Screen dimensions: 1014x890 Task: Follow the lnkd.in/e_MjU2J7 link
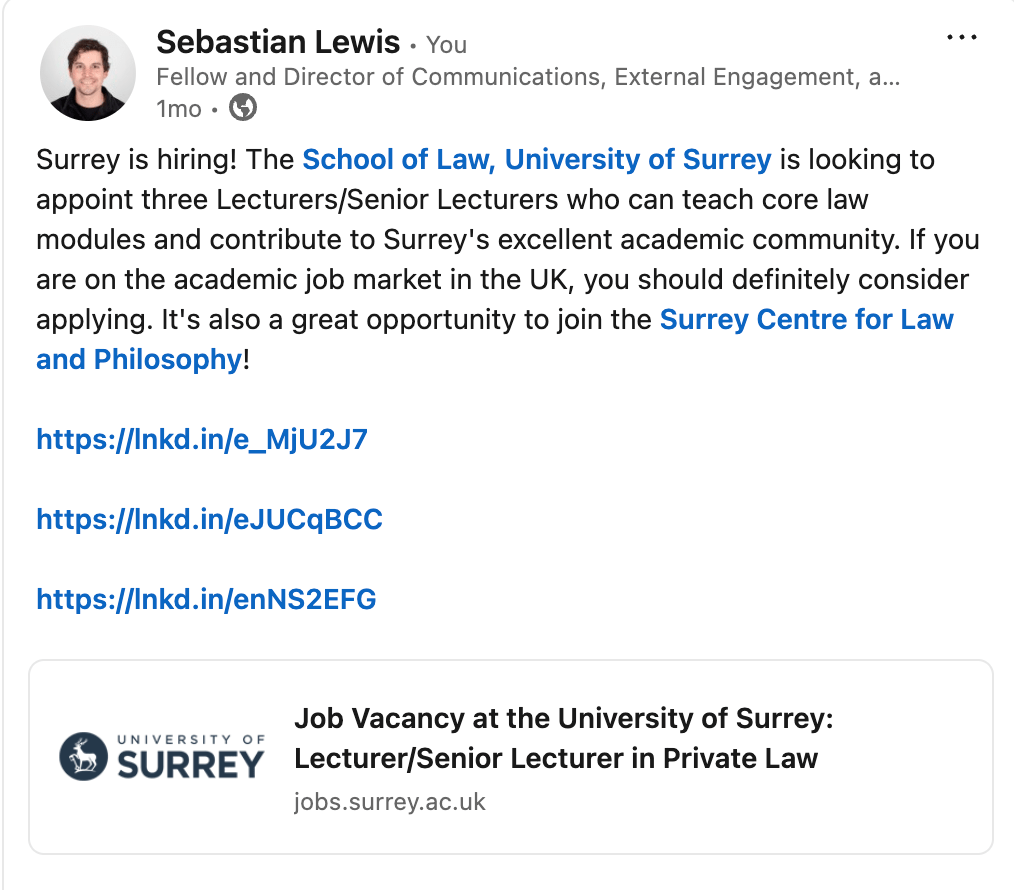tap(202, 439)
